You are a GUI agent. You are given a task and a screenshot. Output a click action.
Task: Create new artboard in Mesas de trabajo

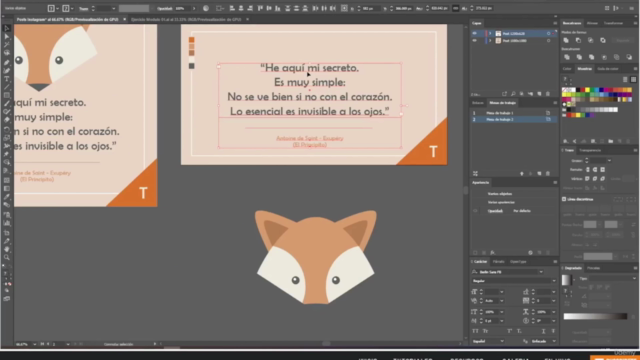tap(540, 173)
